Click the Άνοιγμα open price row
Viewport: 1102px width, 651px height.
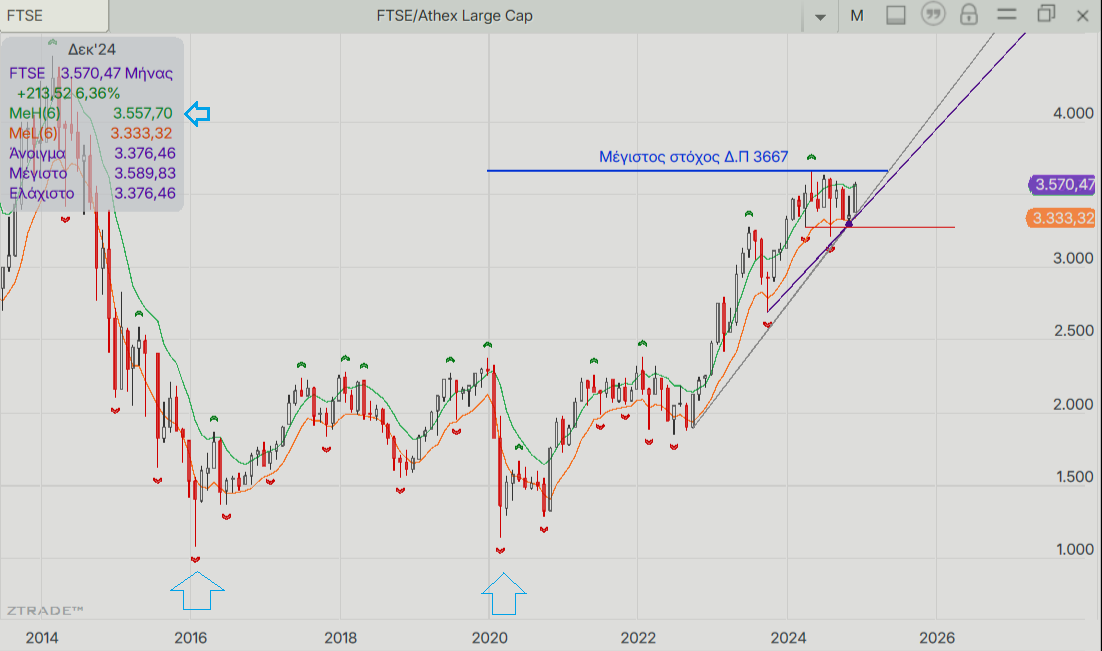pos(92,153)
